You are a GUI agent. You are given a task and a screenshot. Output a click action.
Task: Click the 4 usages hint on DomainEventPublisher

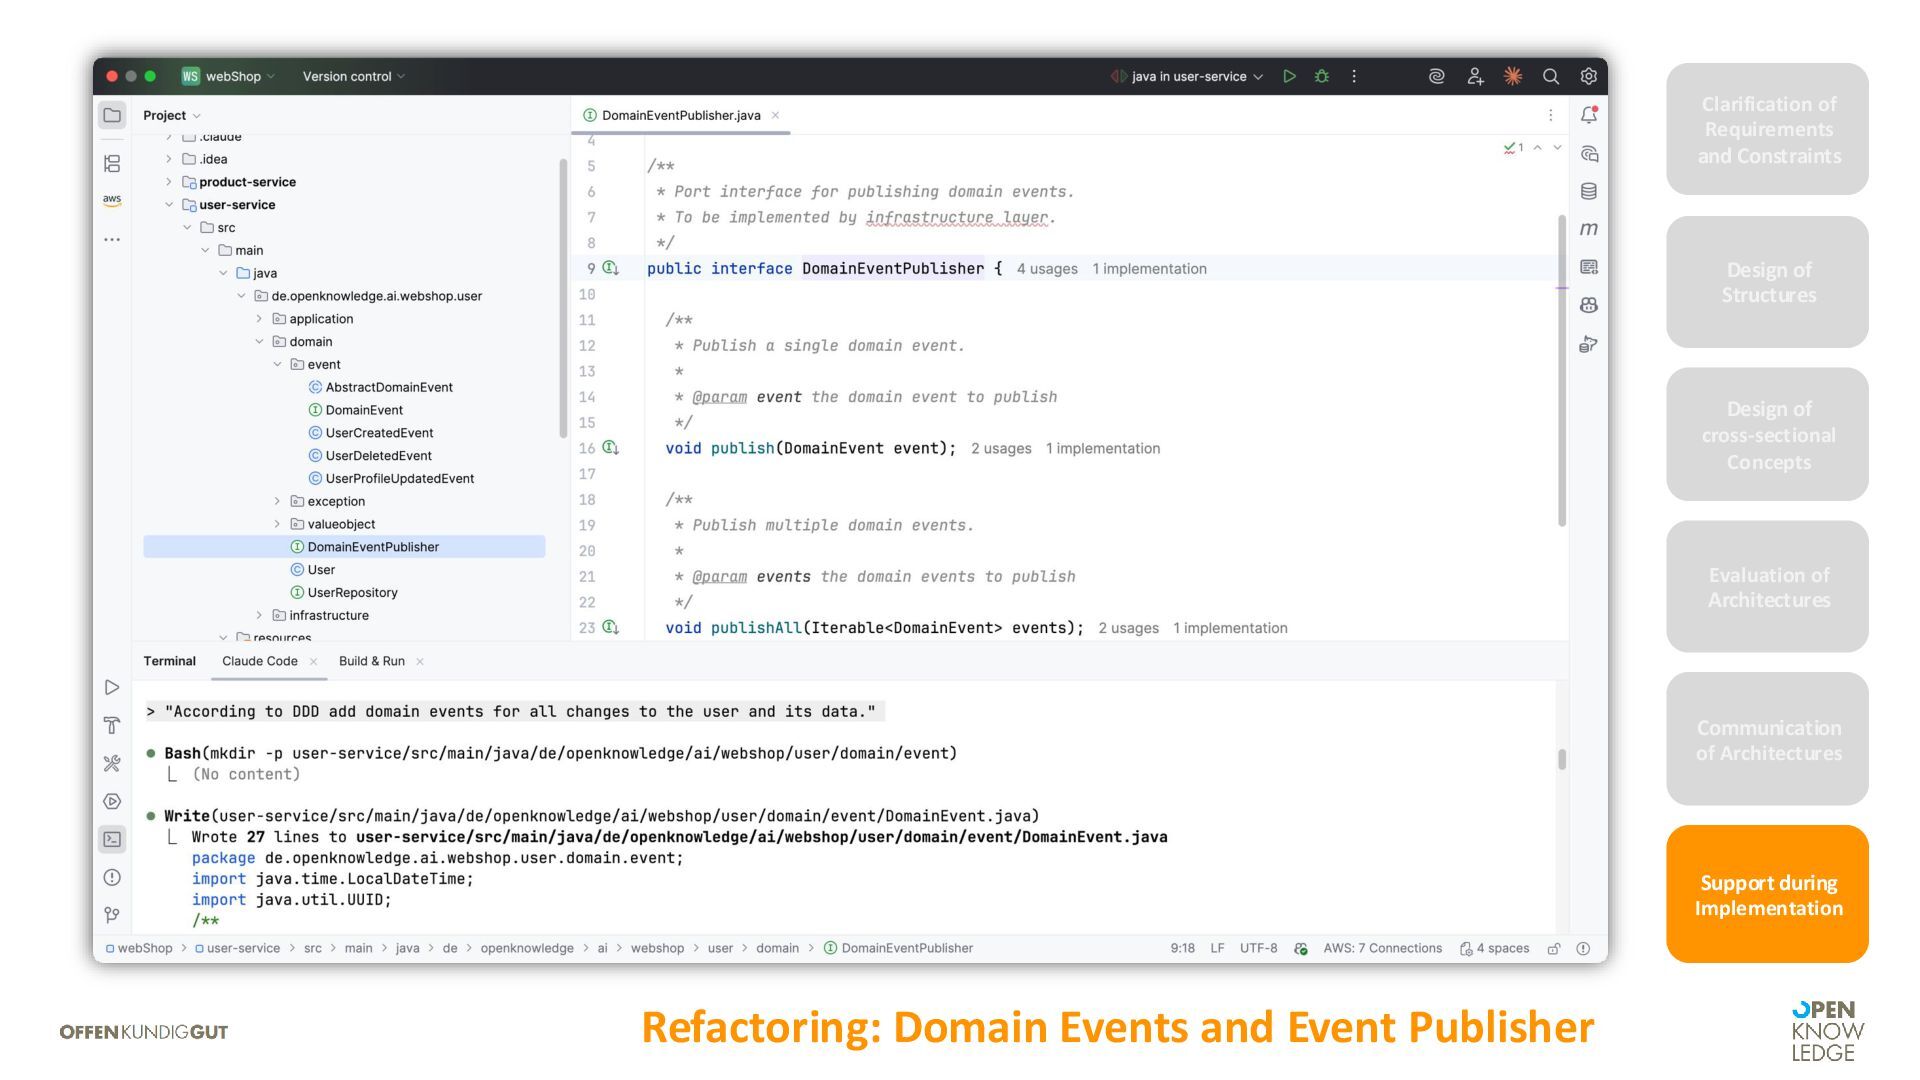click(x=1046, y=269)
